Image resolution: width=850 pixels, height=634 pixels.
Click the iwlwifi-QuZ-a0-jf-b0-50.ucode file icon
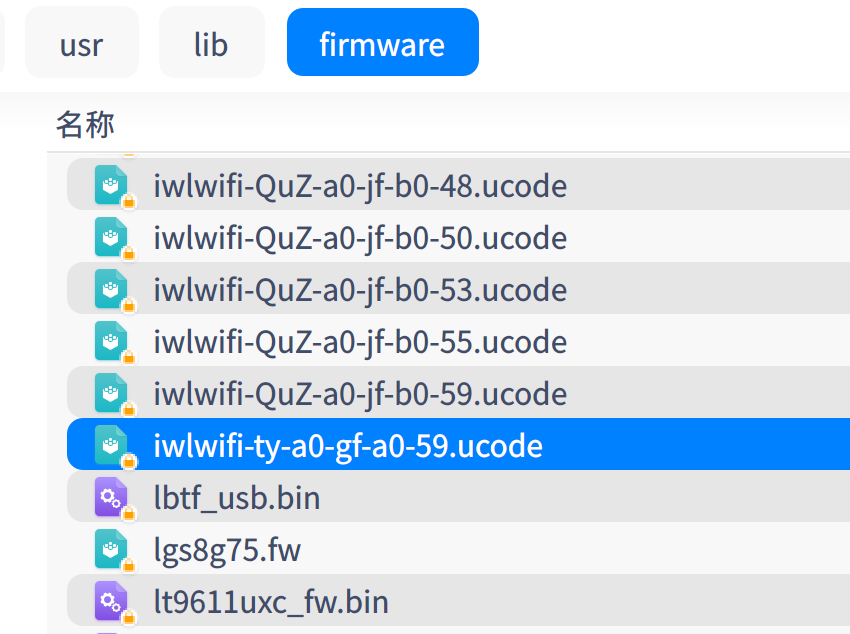point(111,237)
